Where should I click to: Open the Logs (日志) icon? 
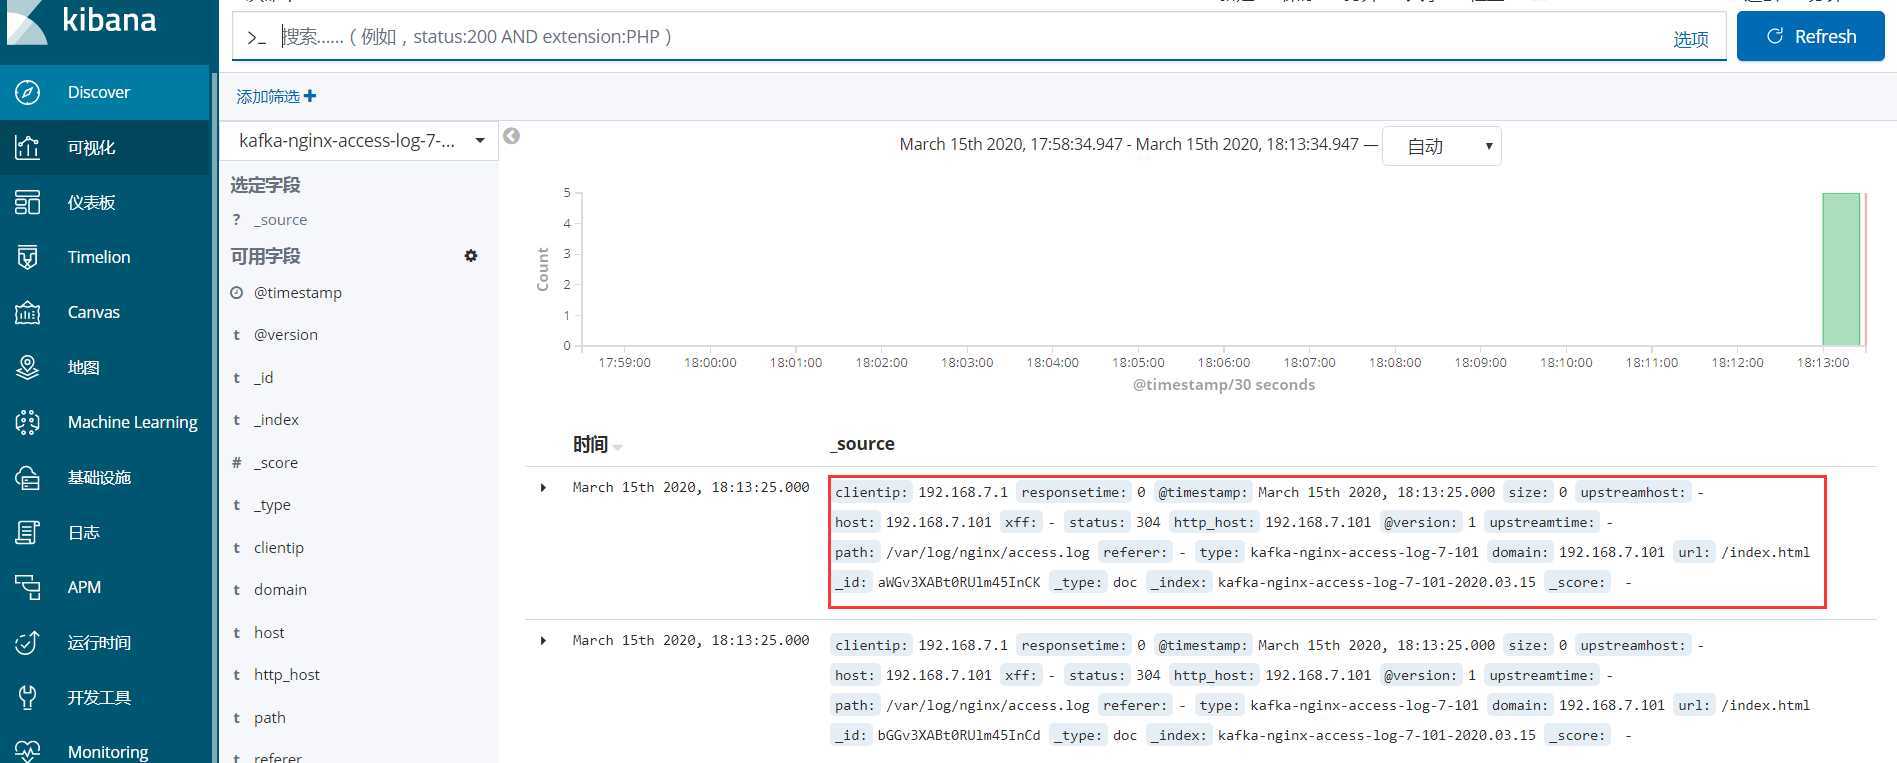[x=28, y=532]
